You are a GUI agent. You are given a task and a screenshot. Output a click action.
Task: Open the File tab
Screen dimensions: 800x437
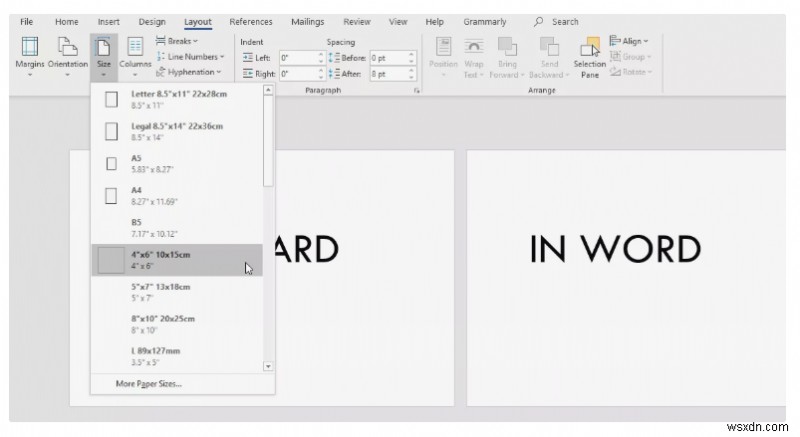27,22
